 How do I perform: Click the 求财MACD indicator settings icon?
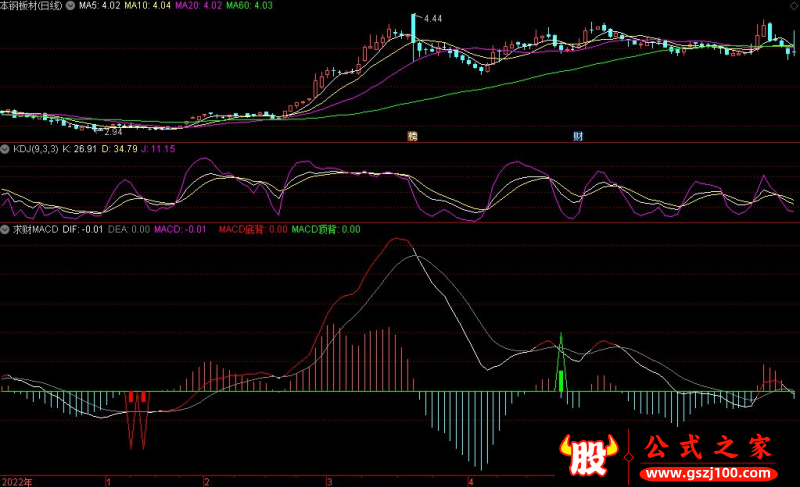[6, 229]
